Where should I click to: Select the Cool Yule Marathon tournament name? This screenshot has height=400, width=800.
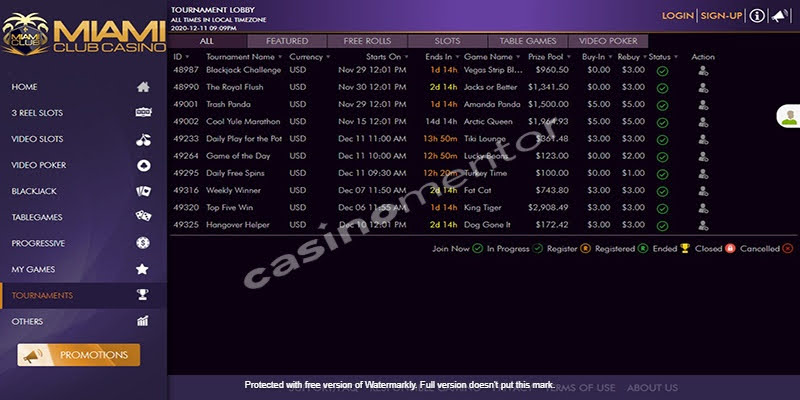[243, 121]
